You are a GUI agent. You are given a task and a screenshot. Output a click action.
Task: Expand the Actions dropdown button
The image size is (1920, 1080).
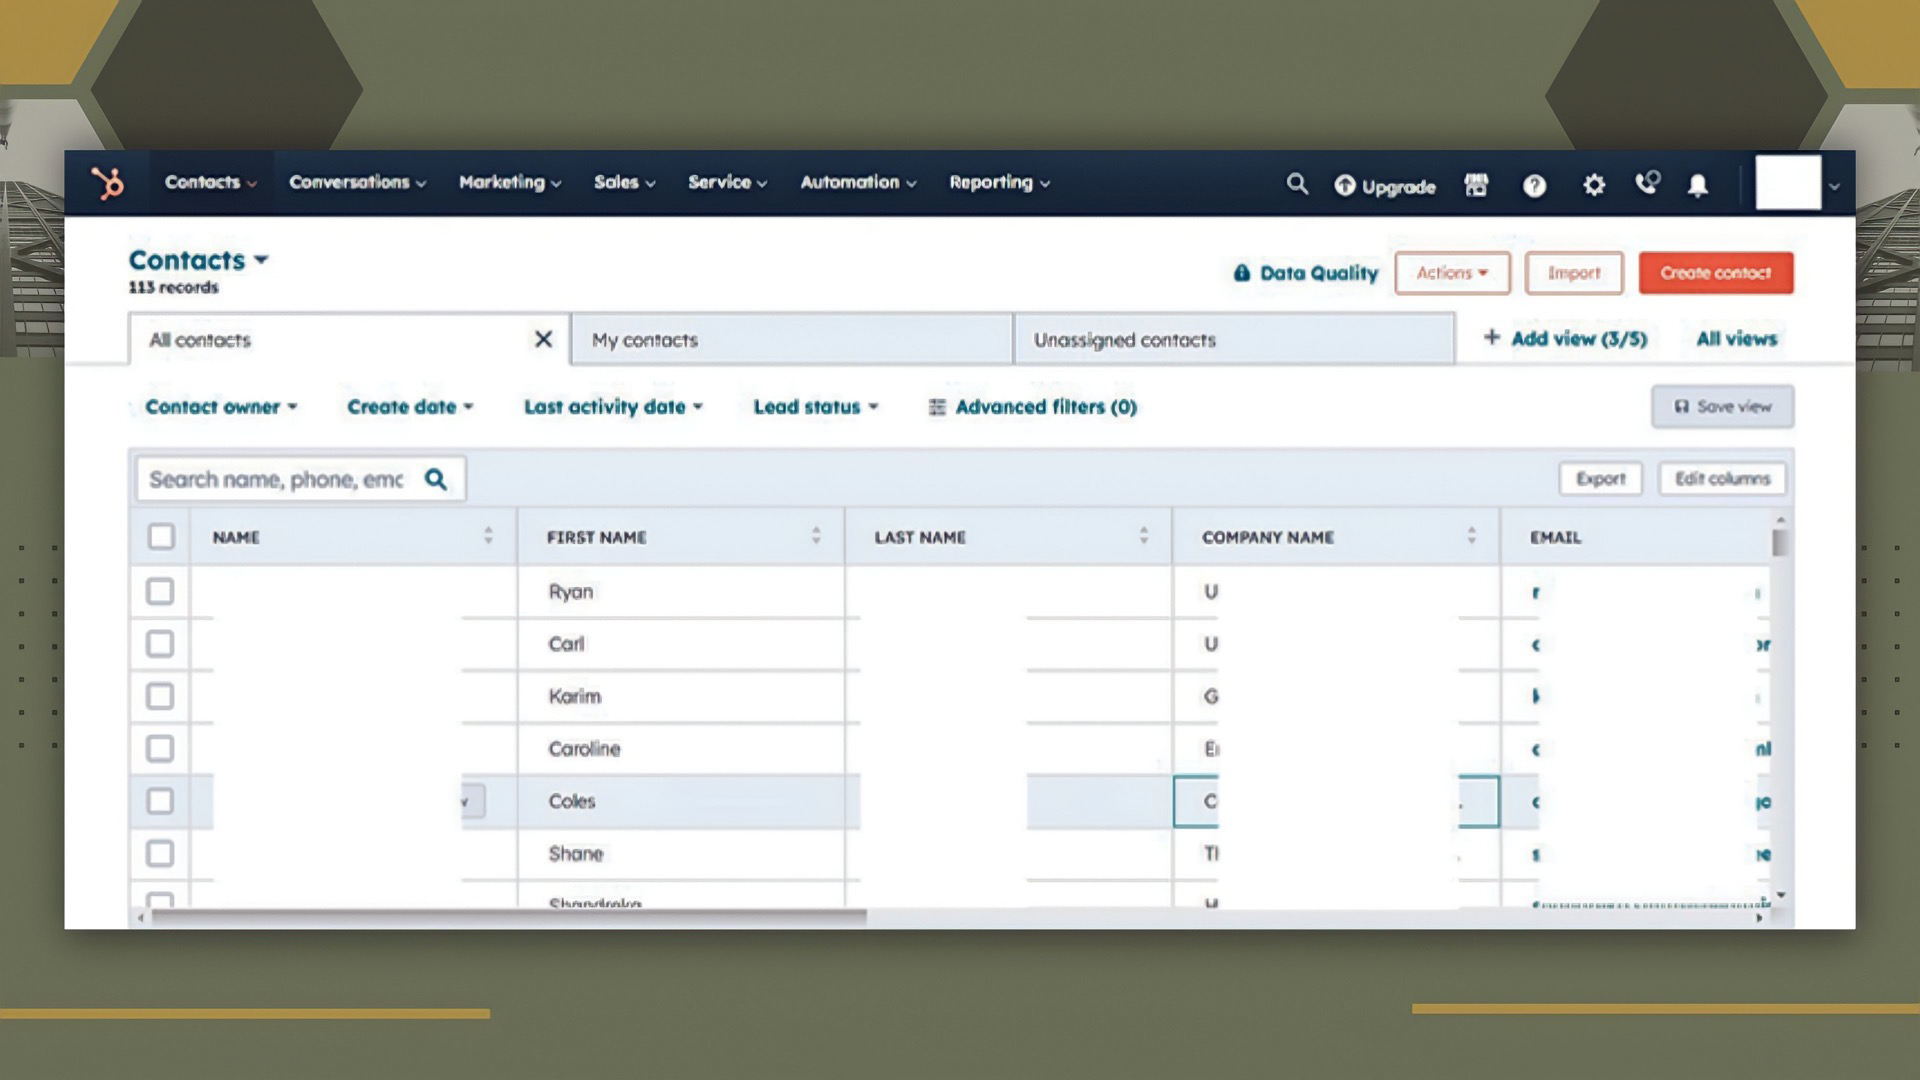[1452, 273]
